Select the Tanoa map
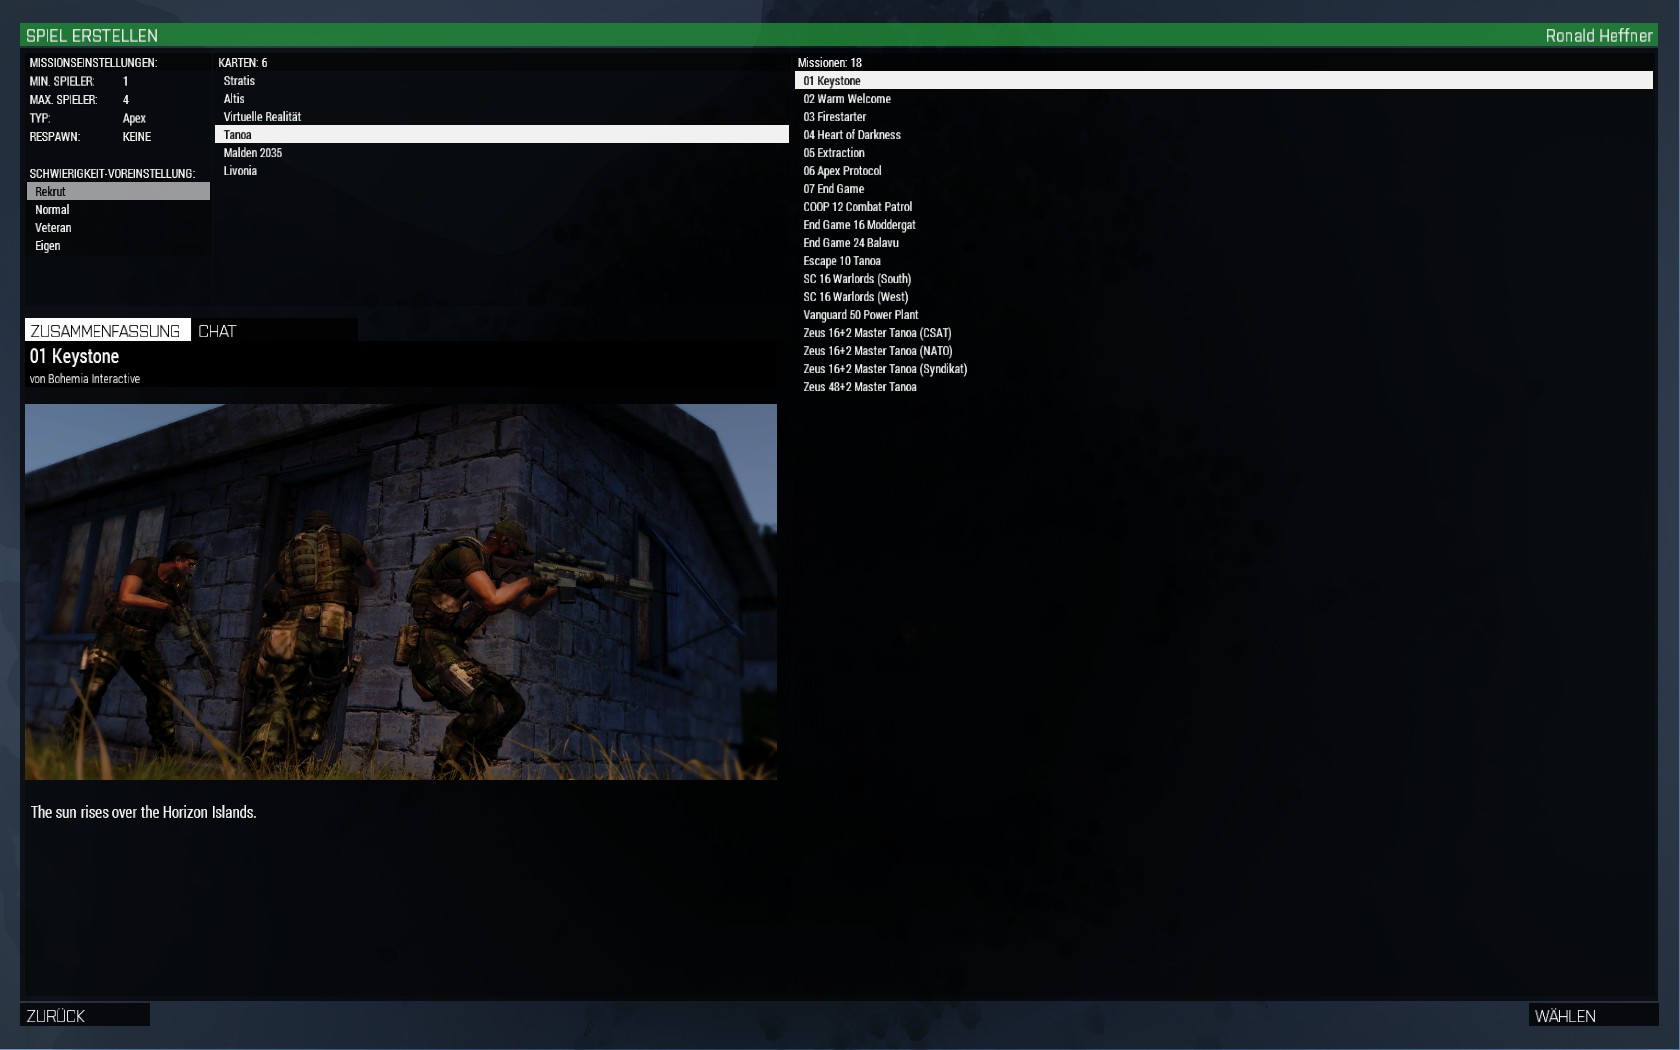Image resolution: width=1680 pixels, height=1050 pixels. click(501, 135)
